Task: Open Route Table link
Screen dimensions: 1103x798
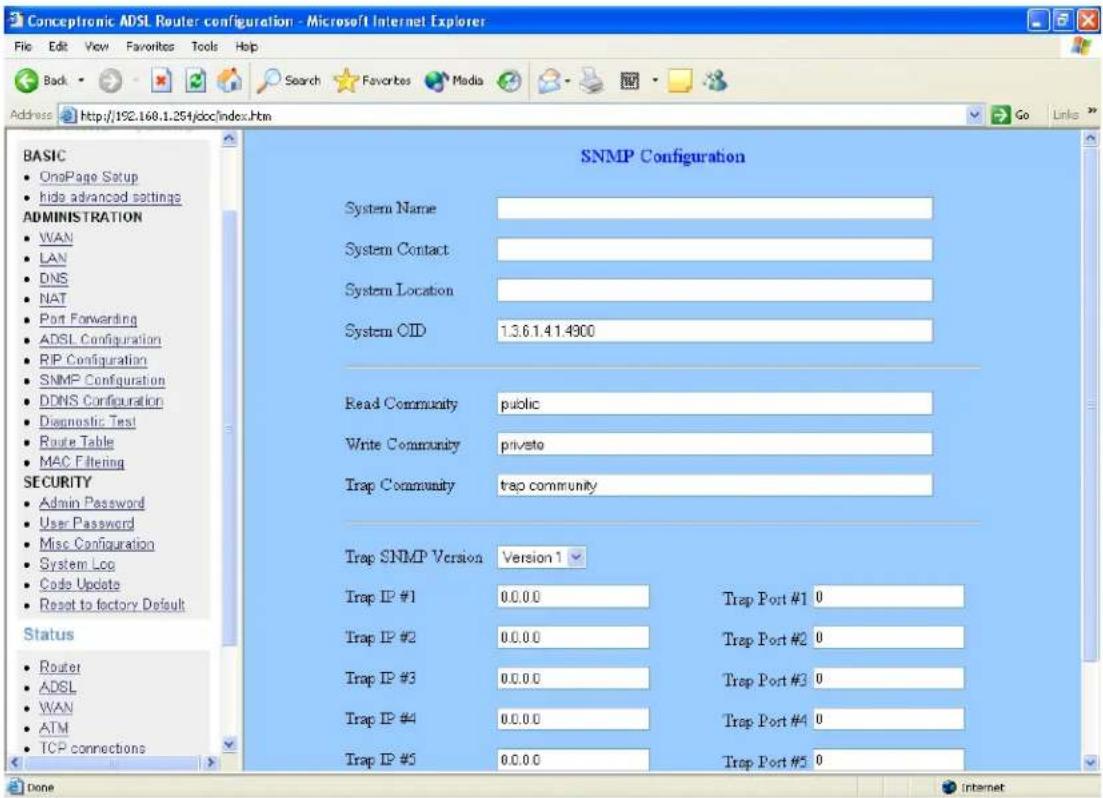Action: click(x=77, y=442)
